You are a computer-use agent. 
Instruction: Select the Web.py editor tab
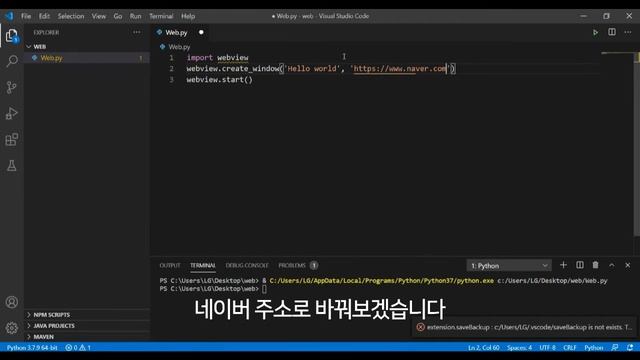pyautogui.click(x=176, y=32)
